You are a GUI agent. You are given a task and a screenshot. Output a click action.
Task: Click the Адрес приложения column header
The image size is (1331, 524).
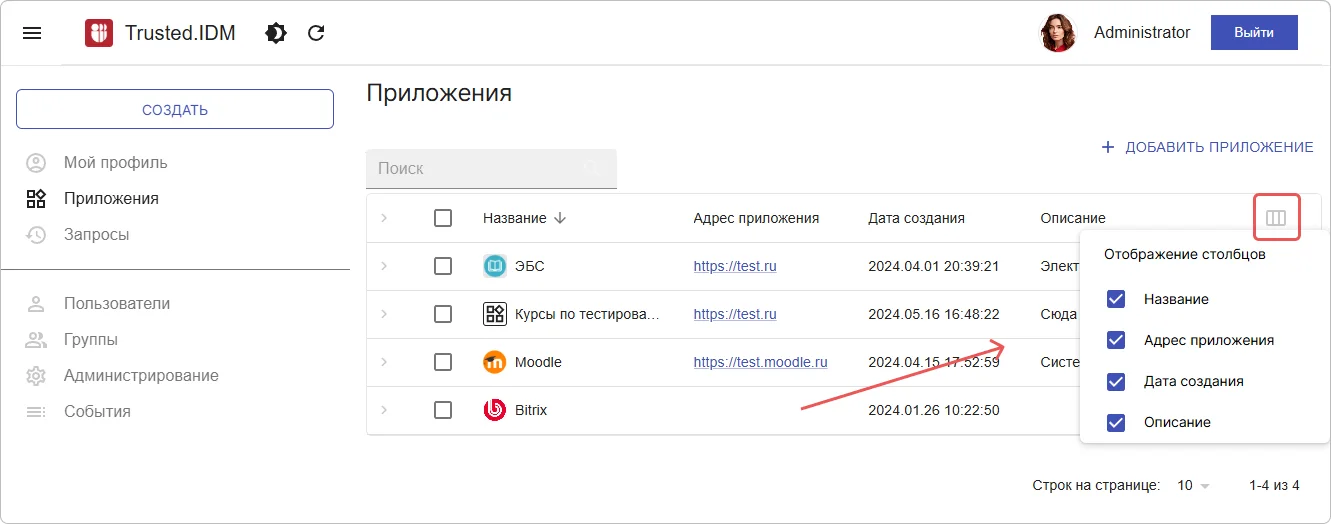click(x=756, y=218)
